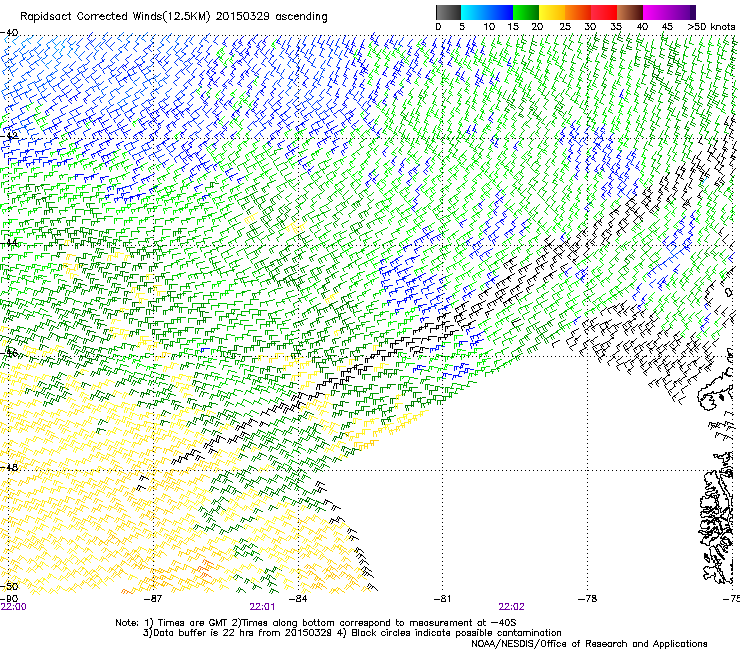Click the 22:00 time label
Image resolution: width=740 pixels, height=650 pixels.
click(14, 607)
